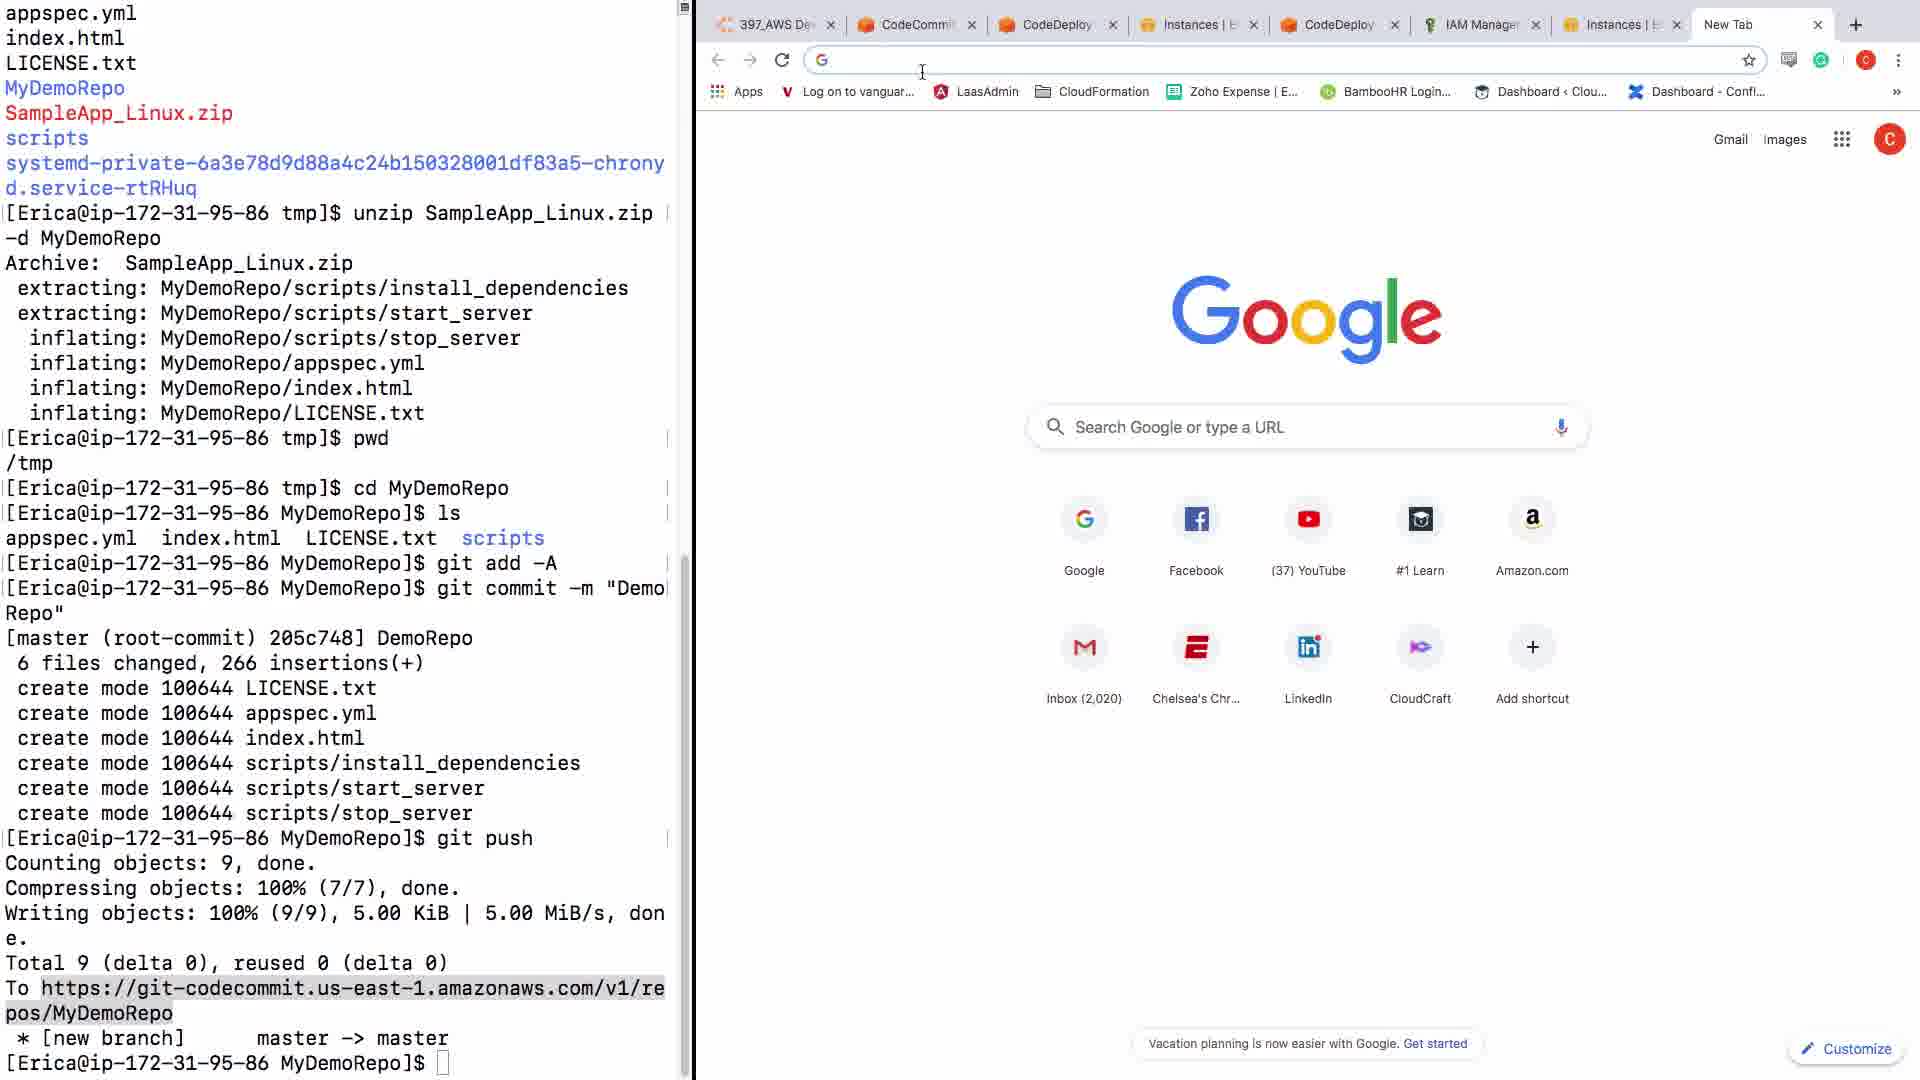1920x1080 pixels.
Task: Open the CloudCraft shortcut tile
Action: click(1420, 648)
